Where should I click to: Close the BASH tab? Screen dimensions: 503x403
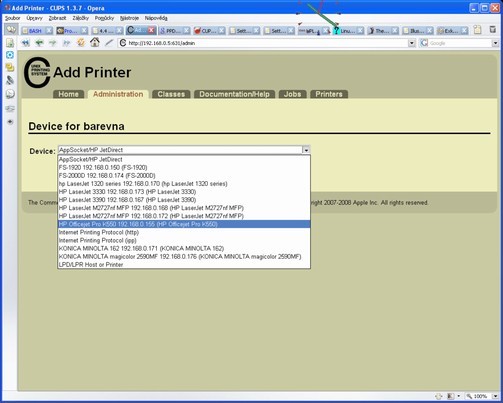click(x=49, y=31)
